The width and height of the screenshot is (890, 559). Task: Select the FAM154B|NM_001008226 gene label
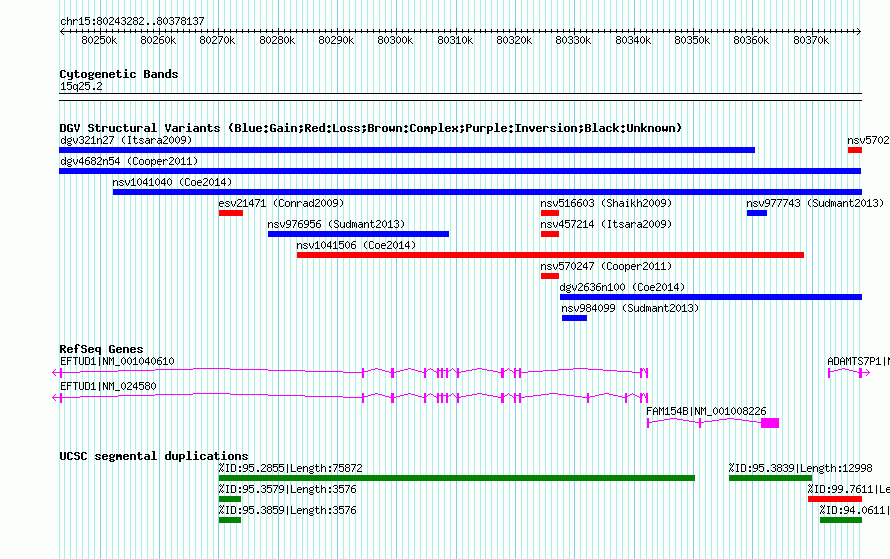tap(706, 411)
